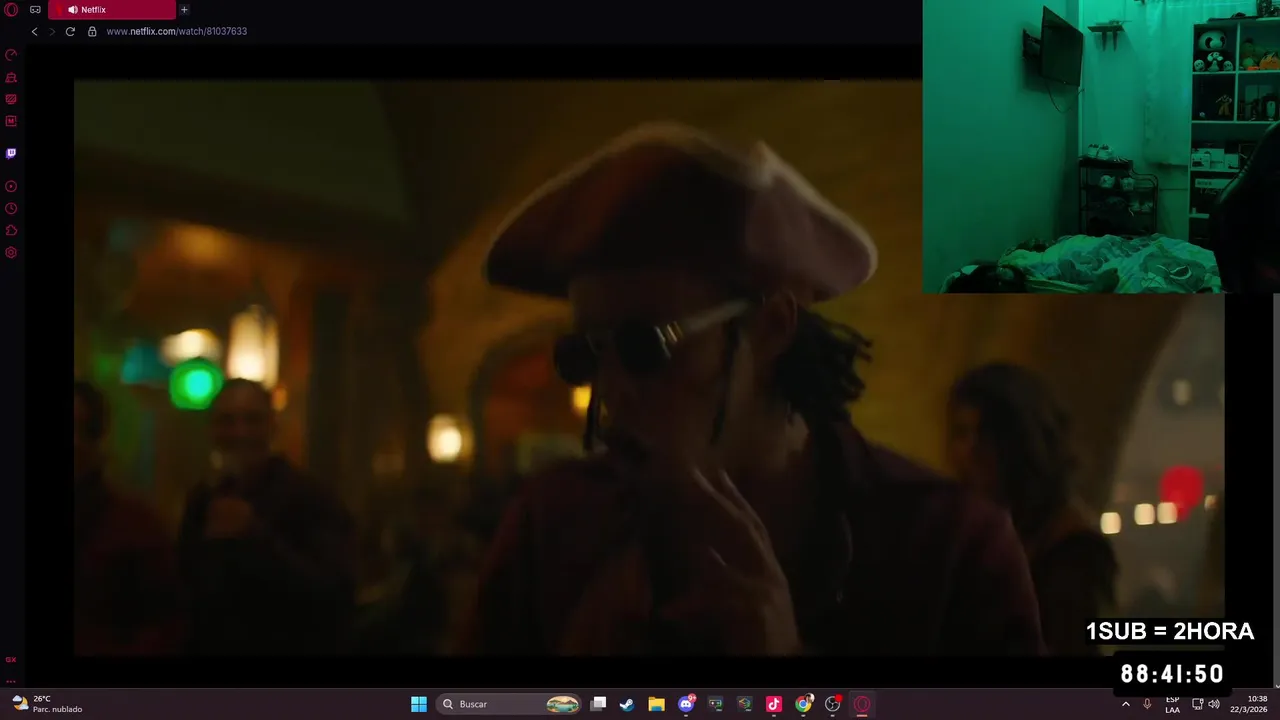Expand hidden system tray icons

pyautogui.click(x=1126, y=704)
